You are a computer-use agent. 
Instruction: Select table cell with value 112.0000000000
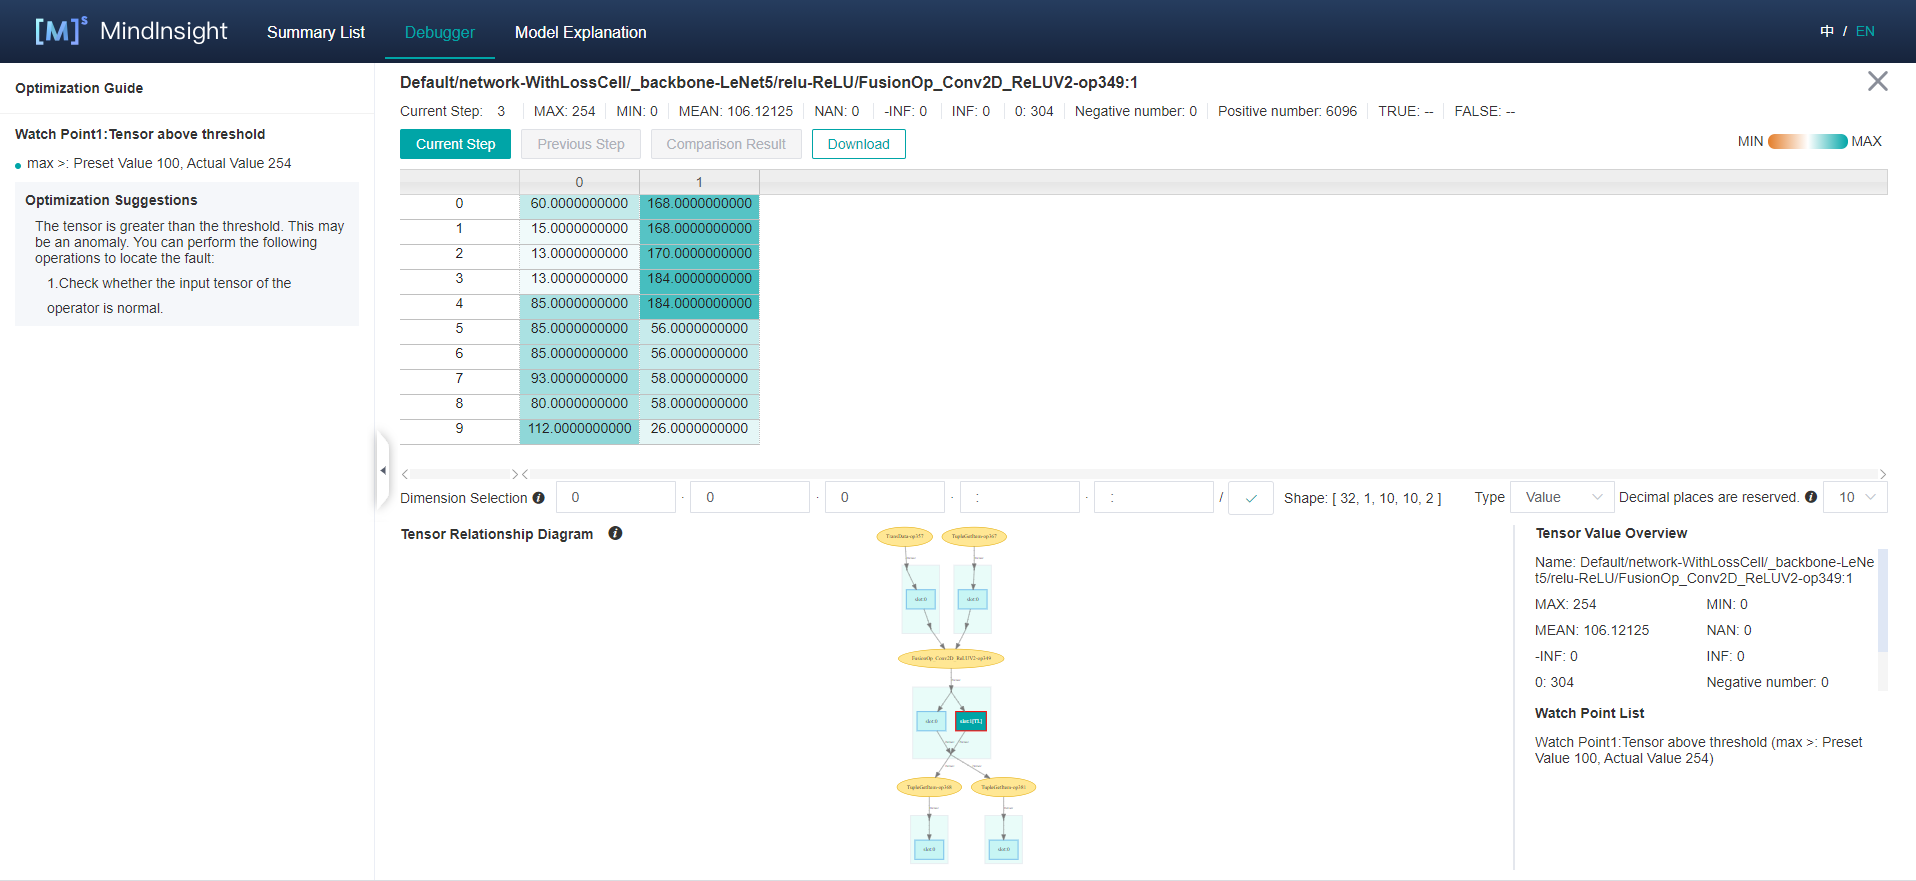pos(579,429)
